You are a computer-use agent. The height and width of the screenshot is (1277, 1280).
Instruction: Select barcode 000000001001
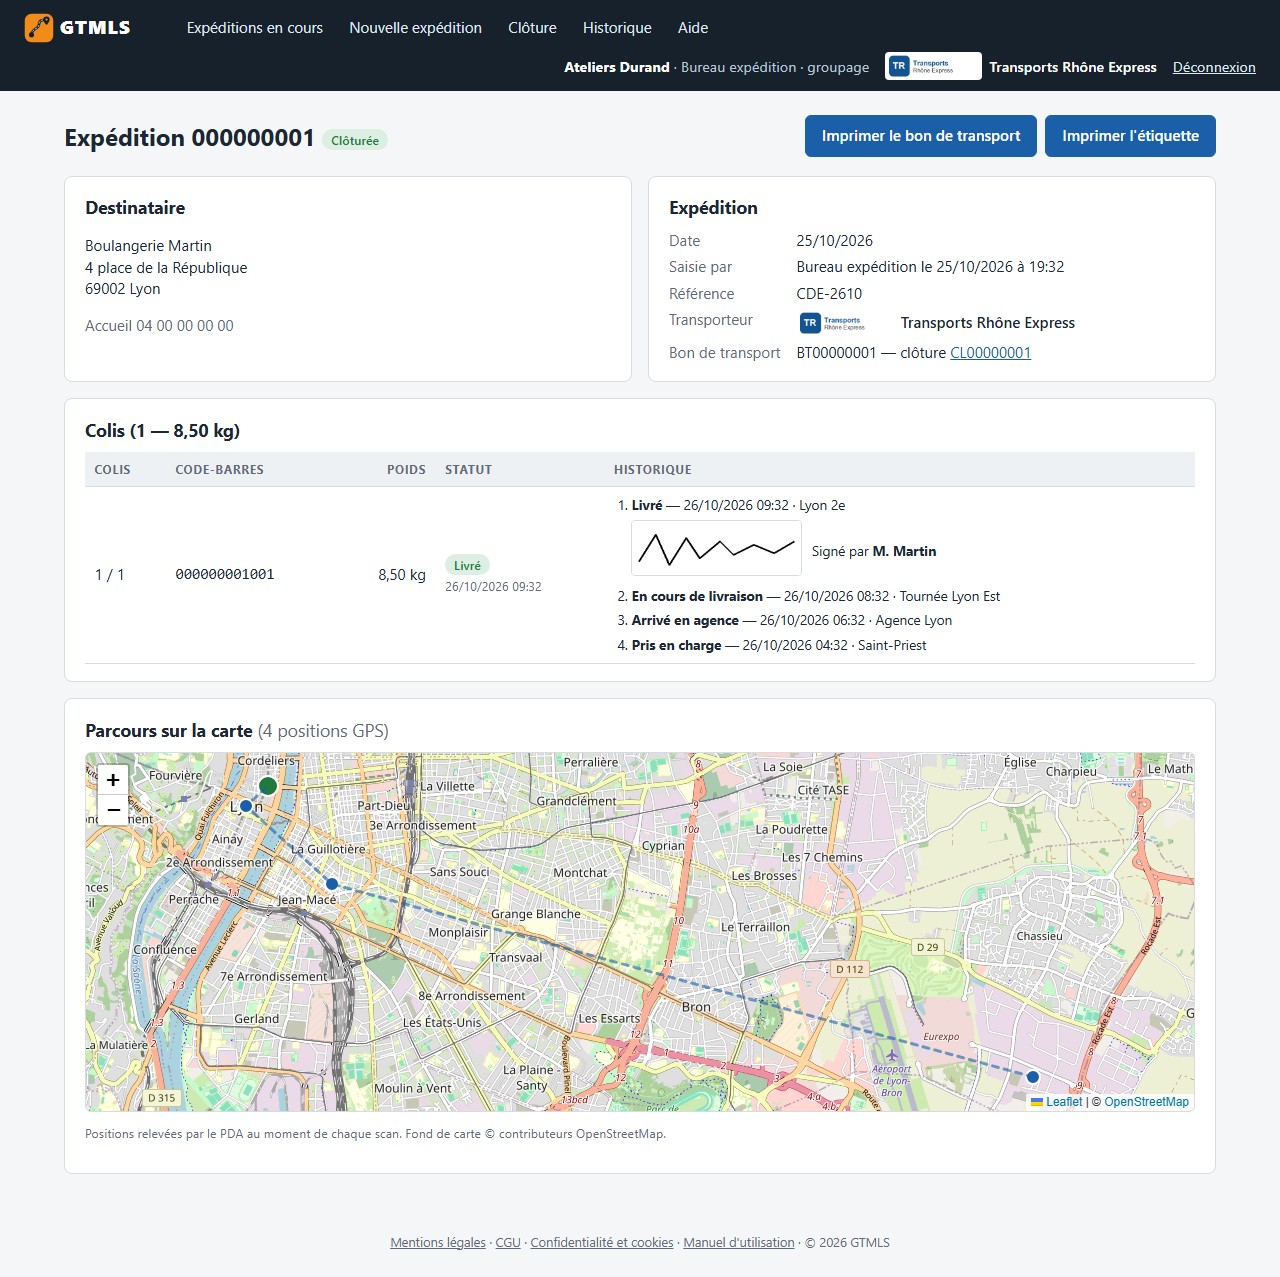(225, 575)
